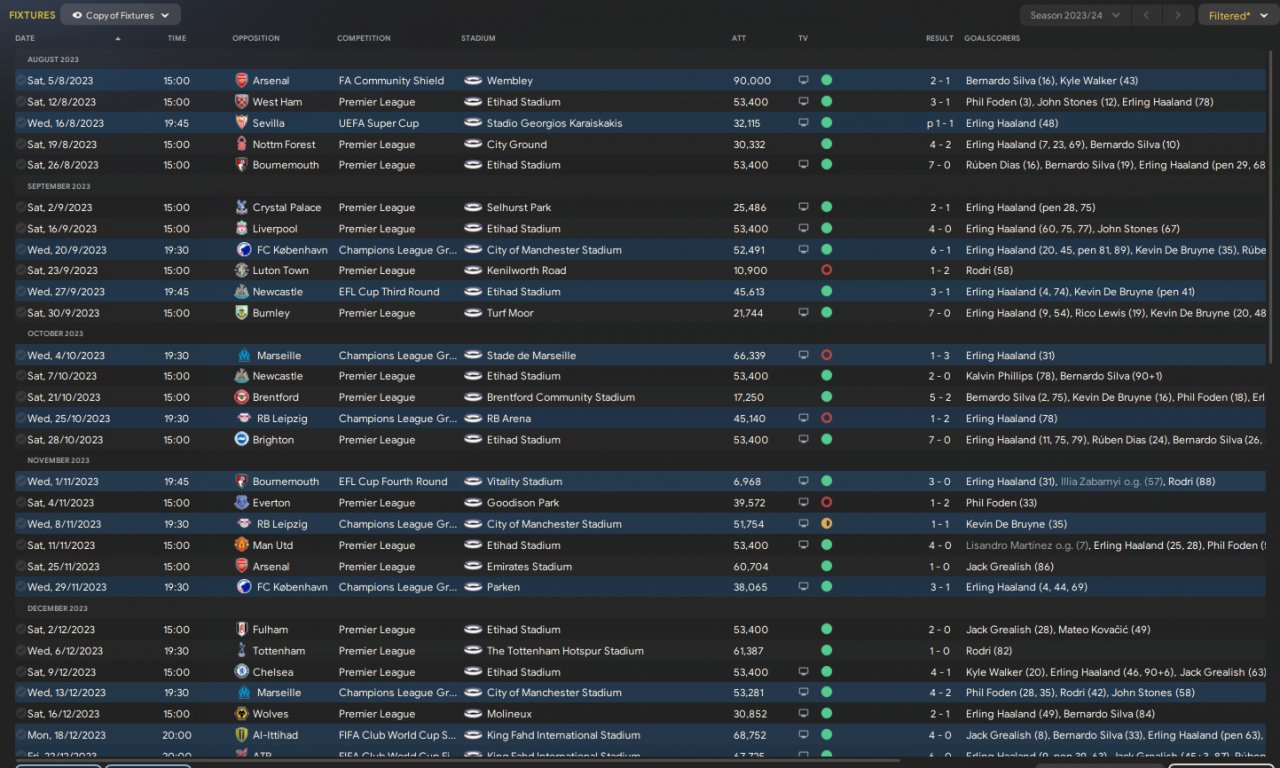The image size is (1280, 768).
Task: Click the 'p 1 - 1' result against Sevilla
Action: point(938,123)
